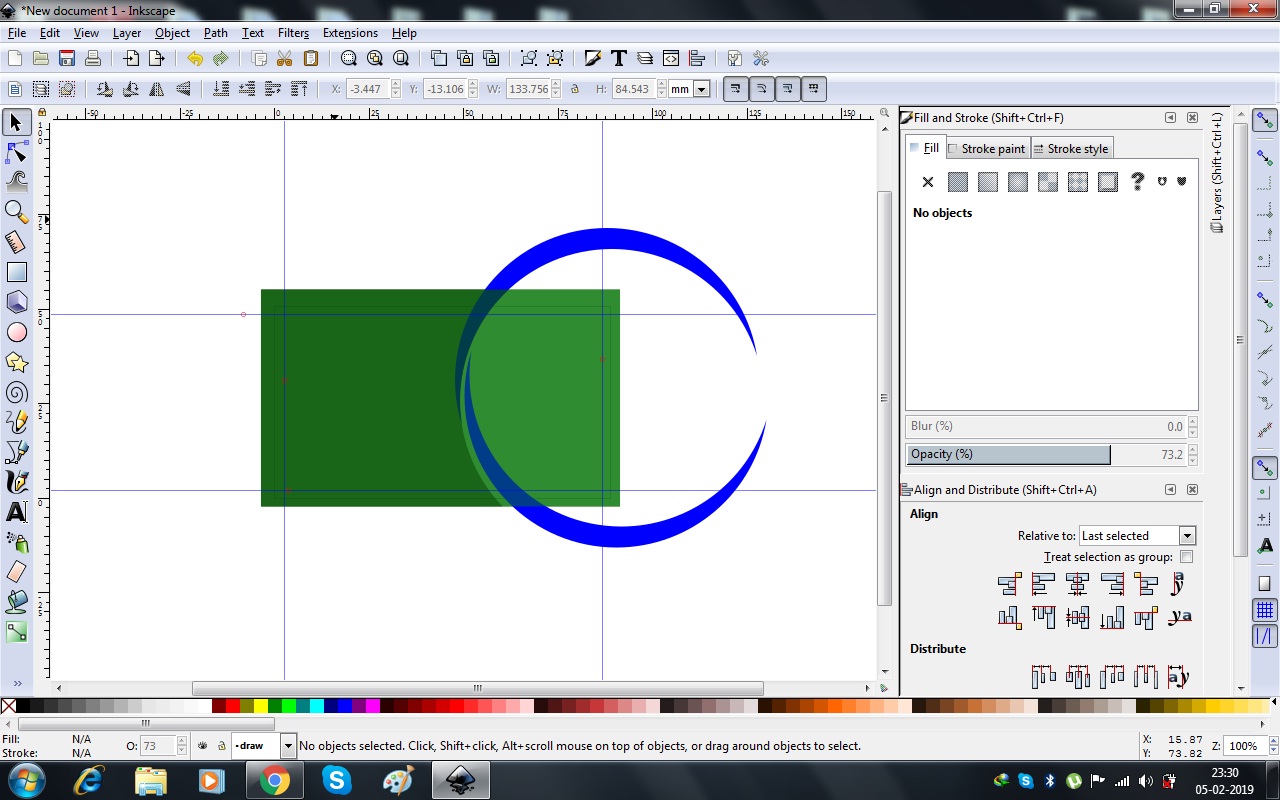This screenshot has height=800, width=1280.
Task: Pick the Rectangle drawing tool
Action: point(17,272)
